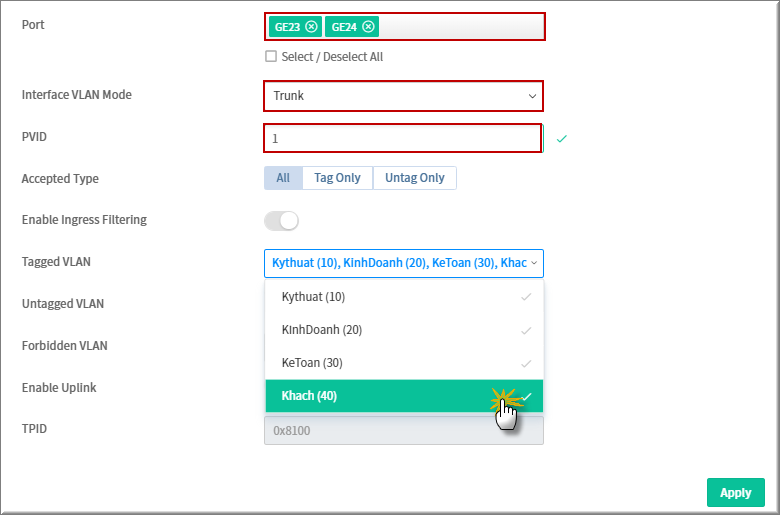Click checkmark icon next to KinhDoanh (20)

(526, 330)
